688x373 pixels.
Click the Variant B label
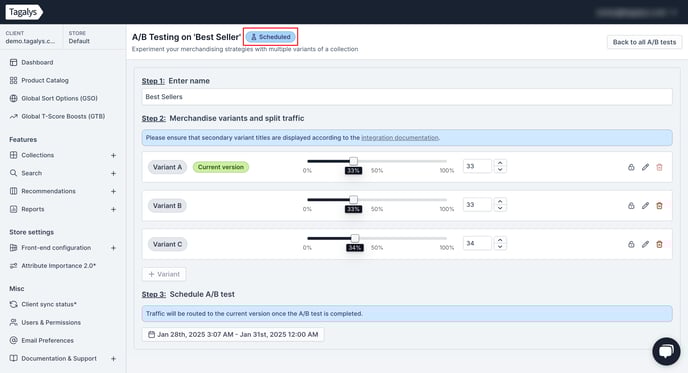167,205
